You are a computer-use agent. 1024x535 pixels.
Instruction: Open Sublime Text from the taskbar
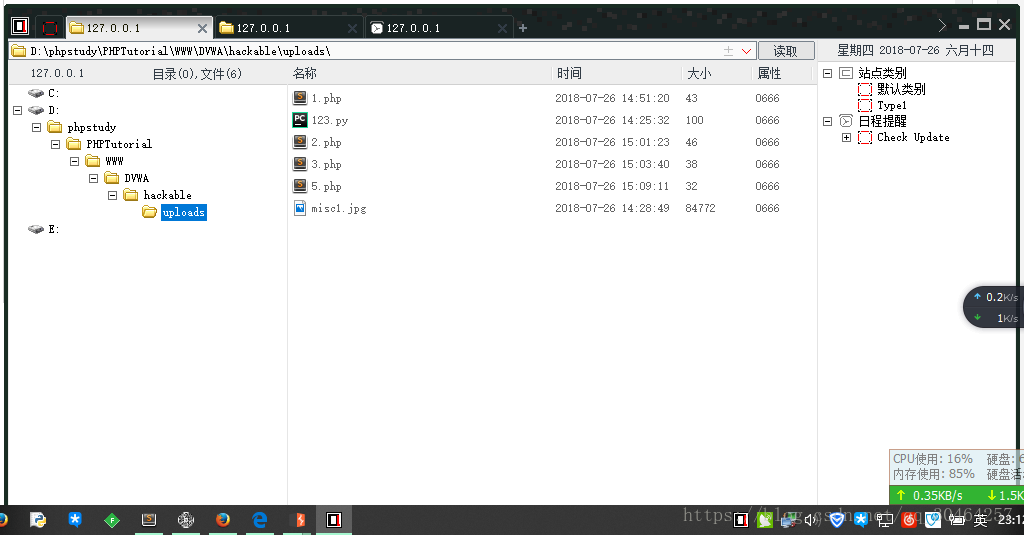tap(149, 520)
